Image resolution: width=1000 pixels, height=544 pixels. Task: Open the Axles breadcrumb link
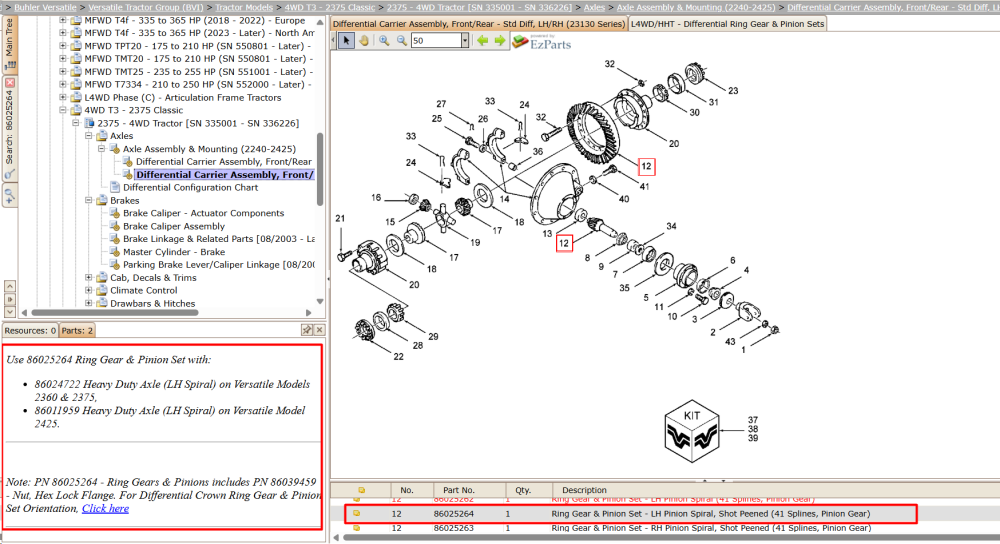594,7
